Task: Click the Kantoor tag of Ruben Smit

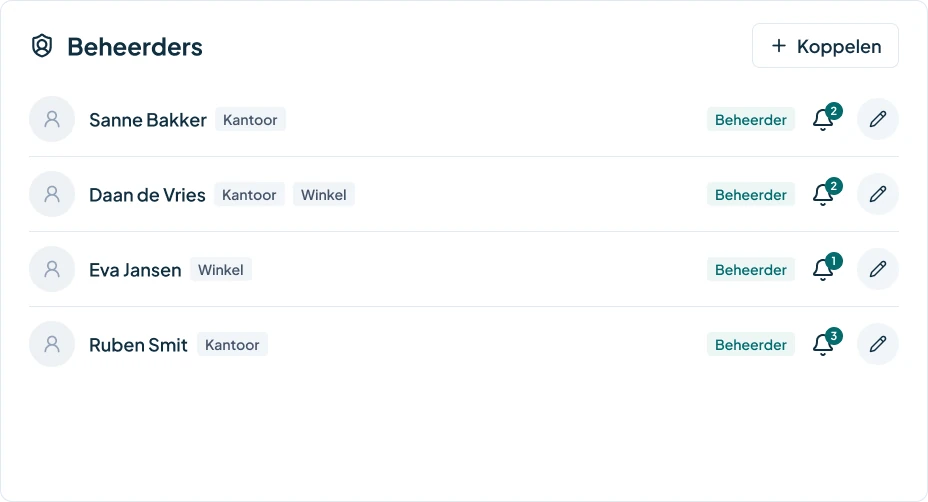Action: click(232, 345)
